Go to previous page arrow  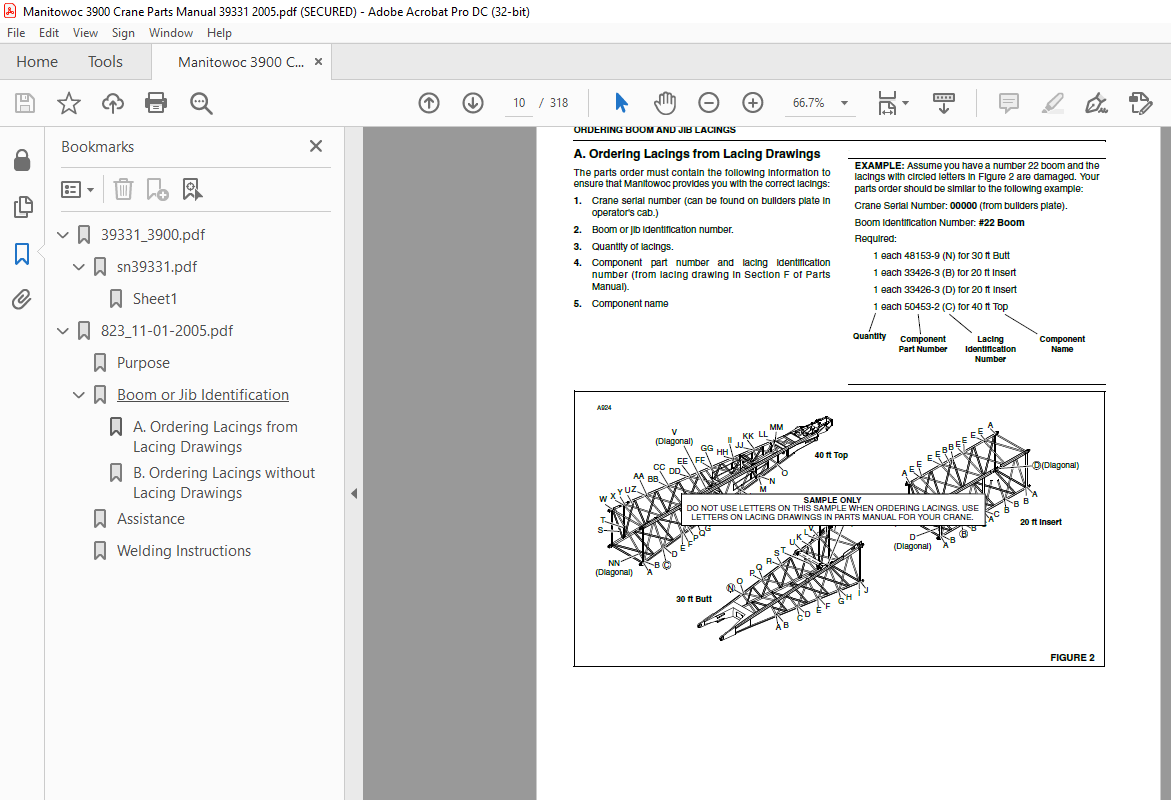pos(429,103)
